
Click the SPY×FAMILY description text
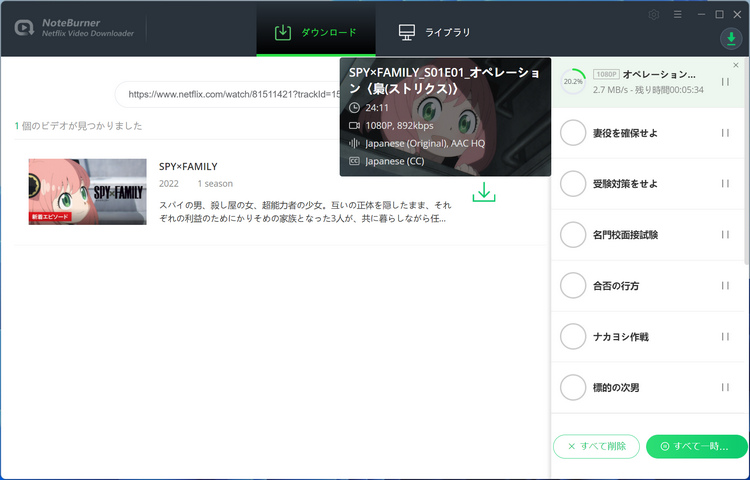click(x=305, y=212)
